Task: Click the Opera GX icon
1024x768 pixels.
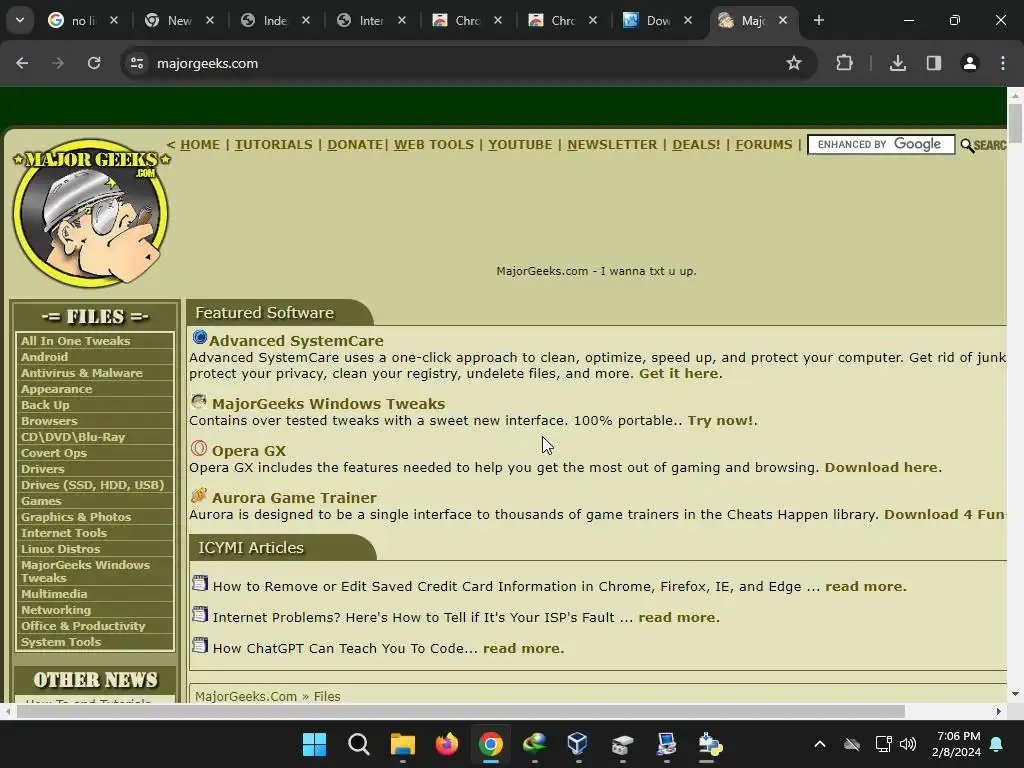Action: coord(199,448)
